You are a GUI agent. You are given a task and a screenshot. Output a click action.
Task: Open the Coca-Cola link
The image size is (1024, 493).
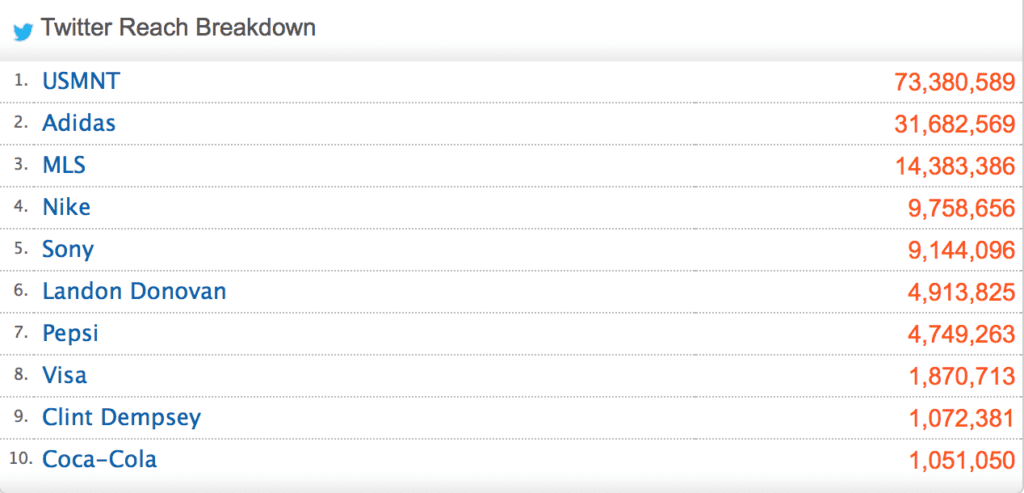coord(100,460)
